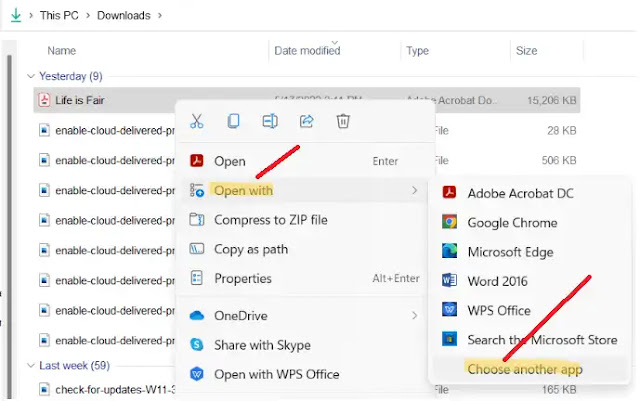
Task: Select the Life is Fair file
Action: click(80, 100)
